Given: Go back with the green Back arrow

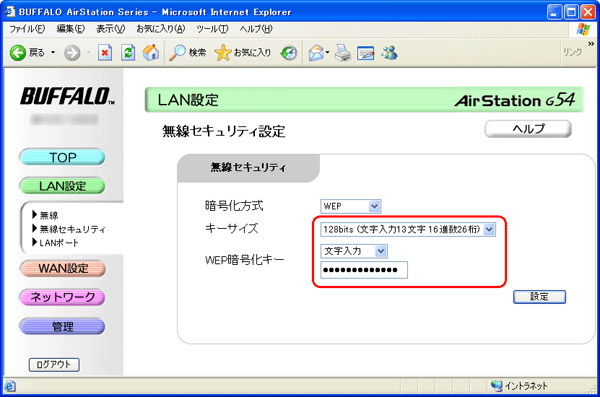Looking at the screenshot, I should coord(18,52).
